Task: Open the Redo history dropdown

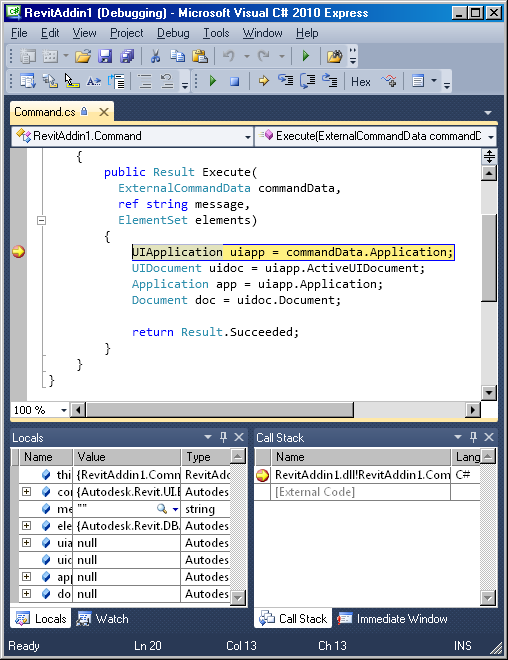Action: pos(282,56)
